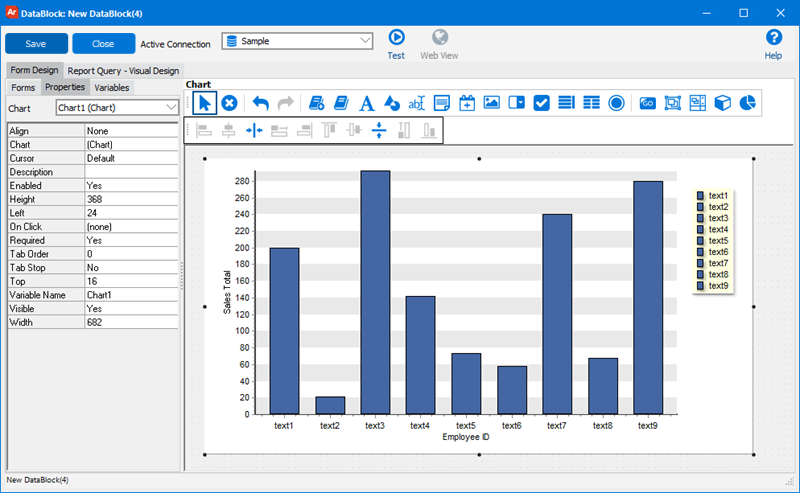Click the center horizontally alignment icon
This screenshot has height=493, width=800.
point(254,130)
